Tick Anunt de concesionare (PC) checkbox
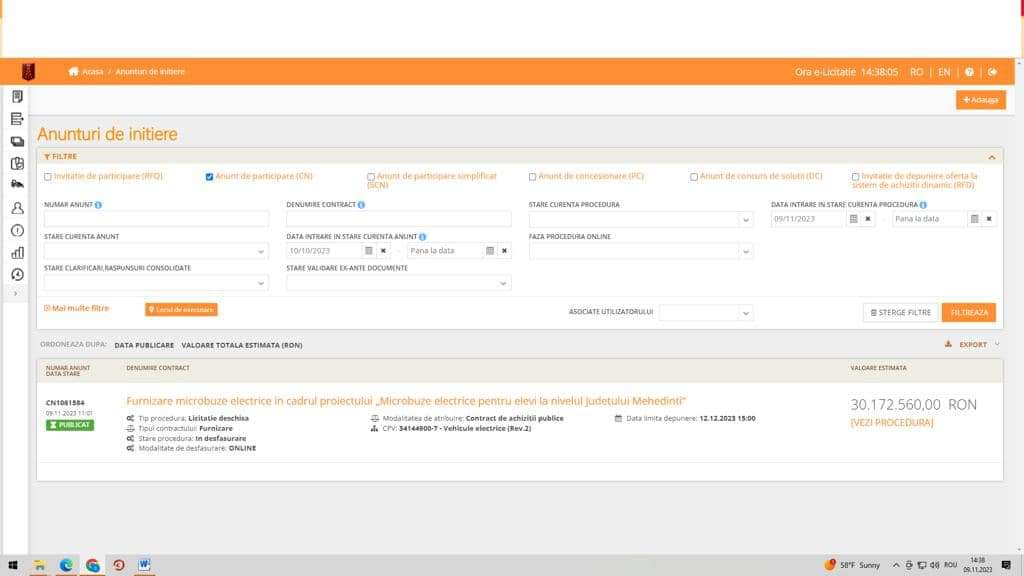Viewport: 1024px width, 576px height. (x=532, y=176)
